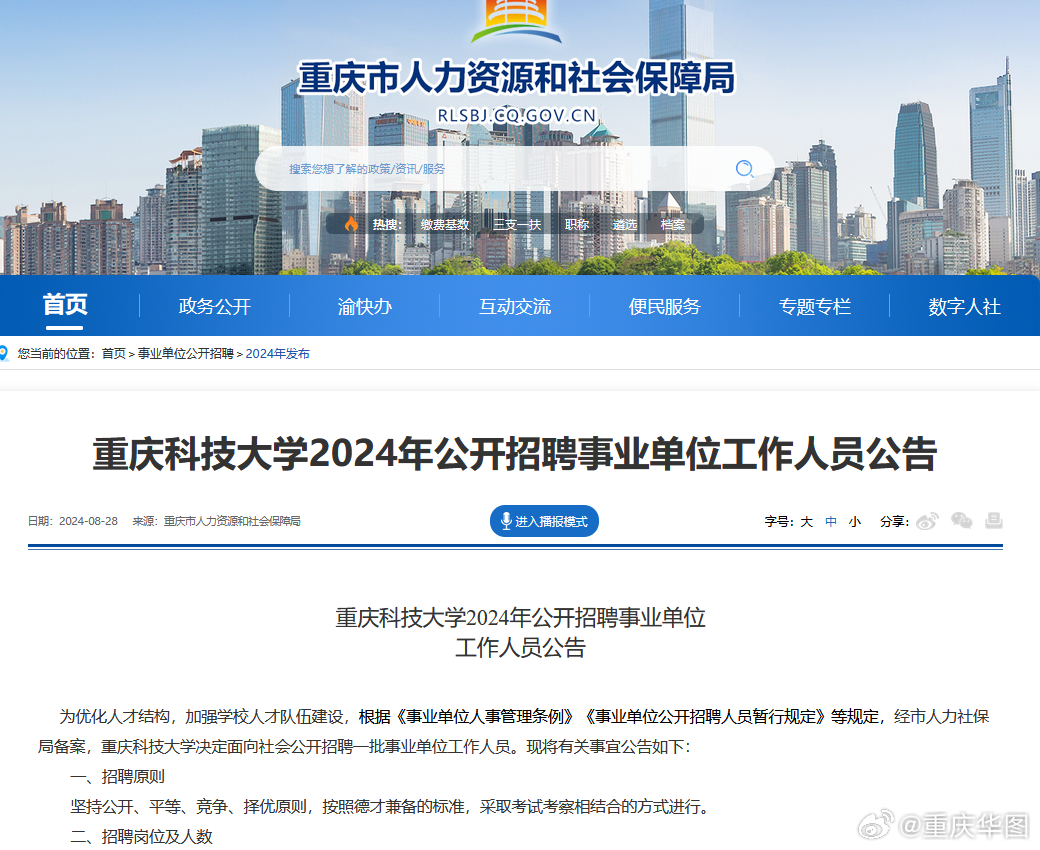Open the 渝快办 navigation tab
1040x850 pixels.
365,306
